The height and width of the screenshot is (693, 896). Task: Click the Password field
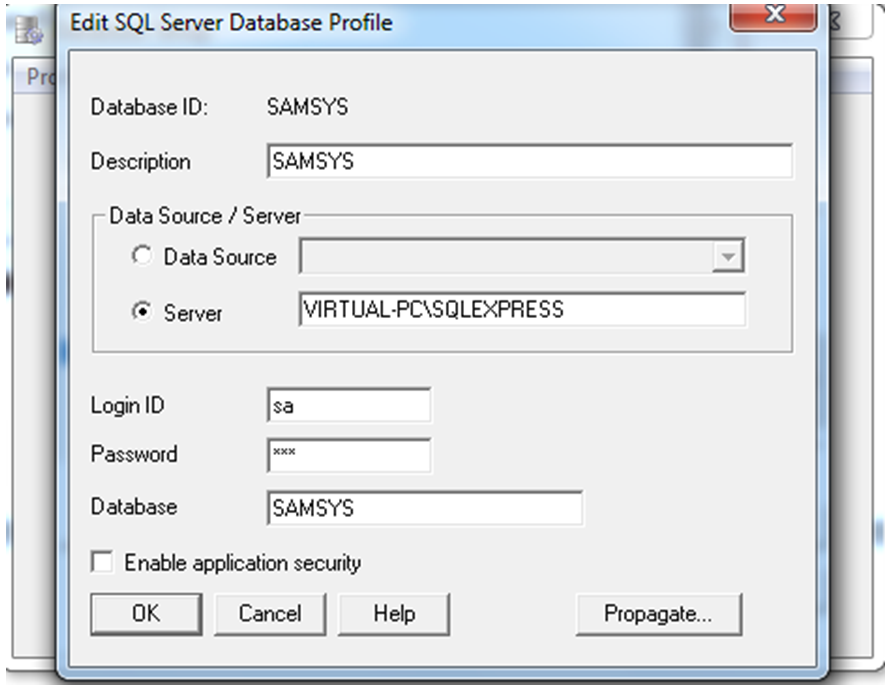[349, 455]
